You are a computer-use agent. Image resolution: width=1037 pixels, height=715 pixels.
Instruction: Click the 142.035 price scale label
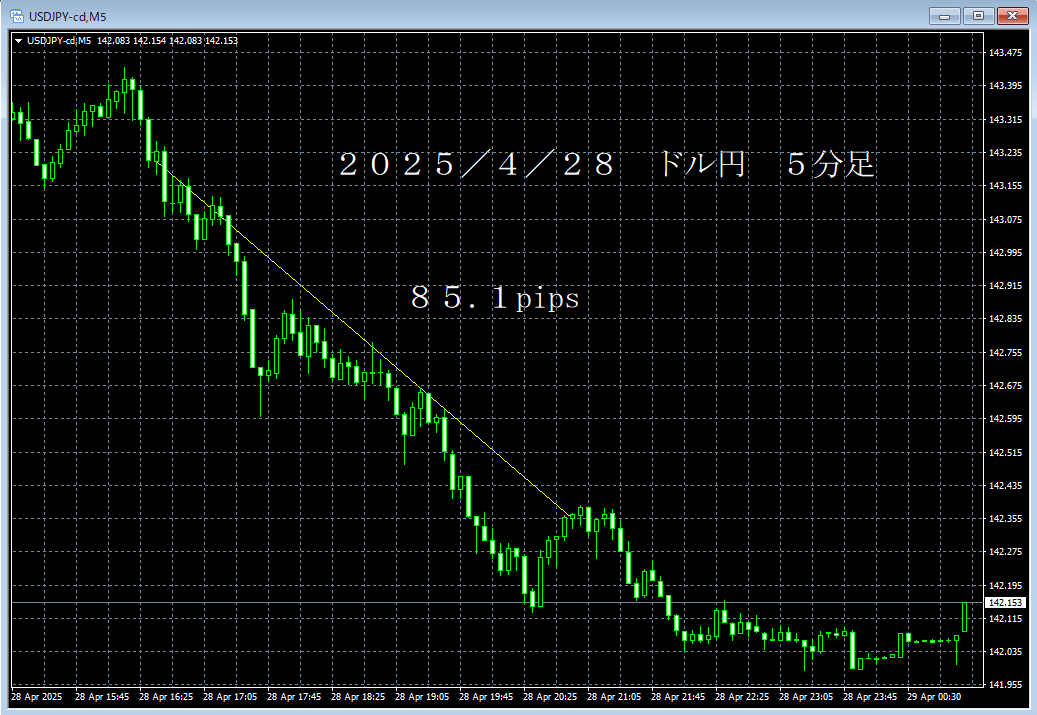(x=1005, y=652)
